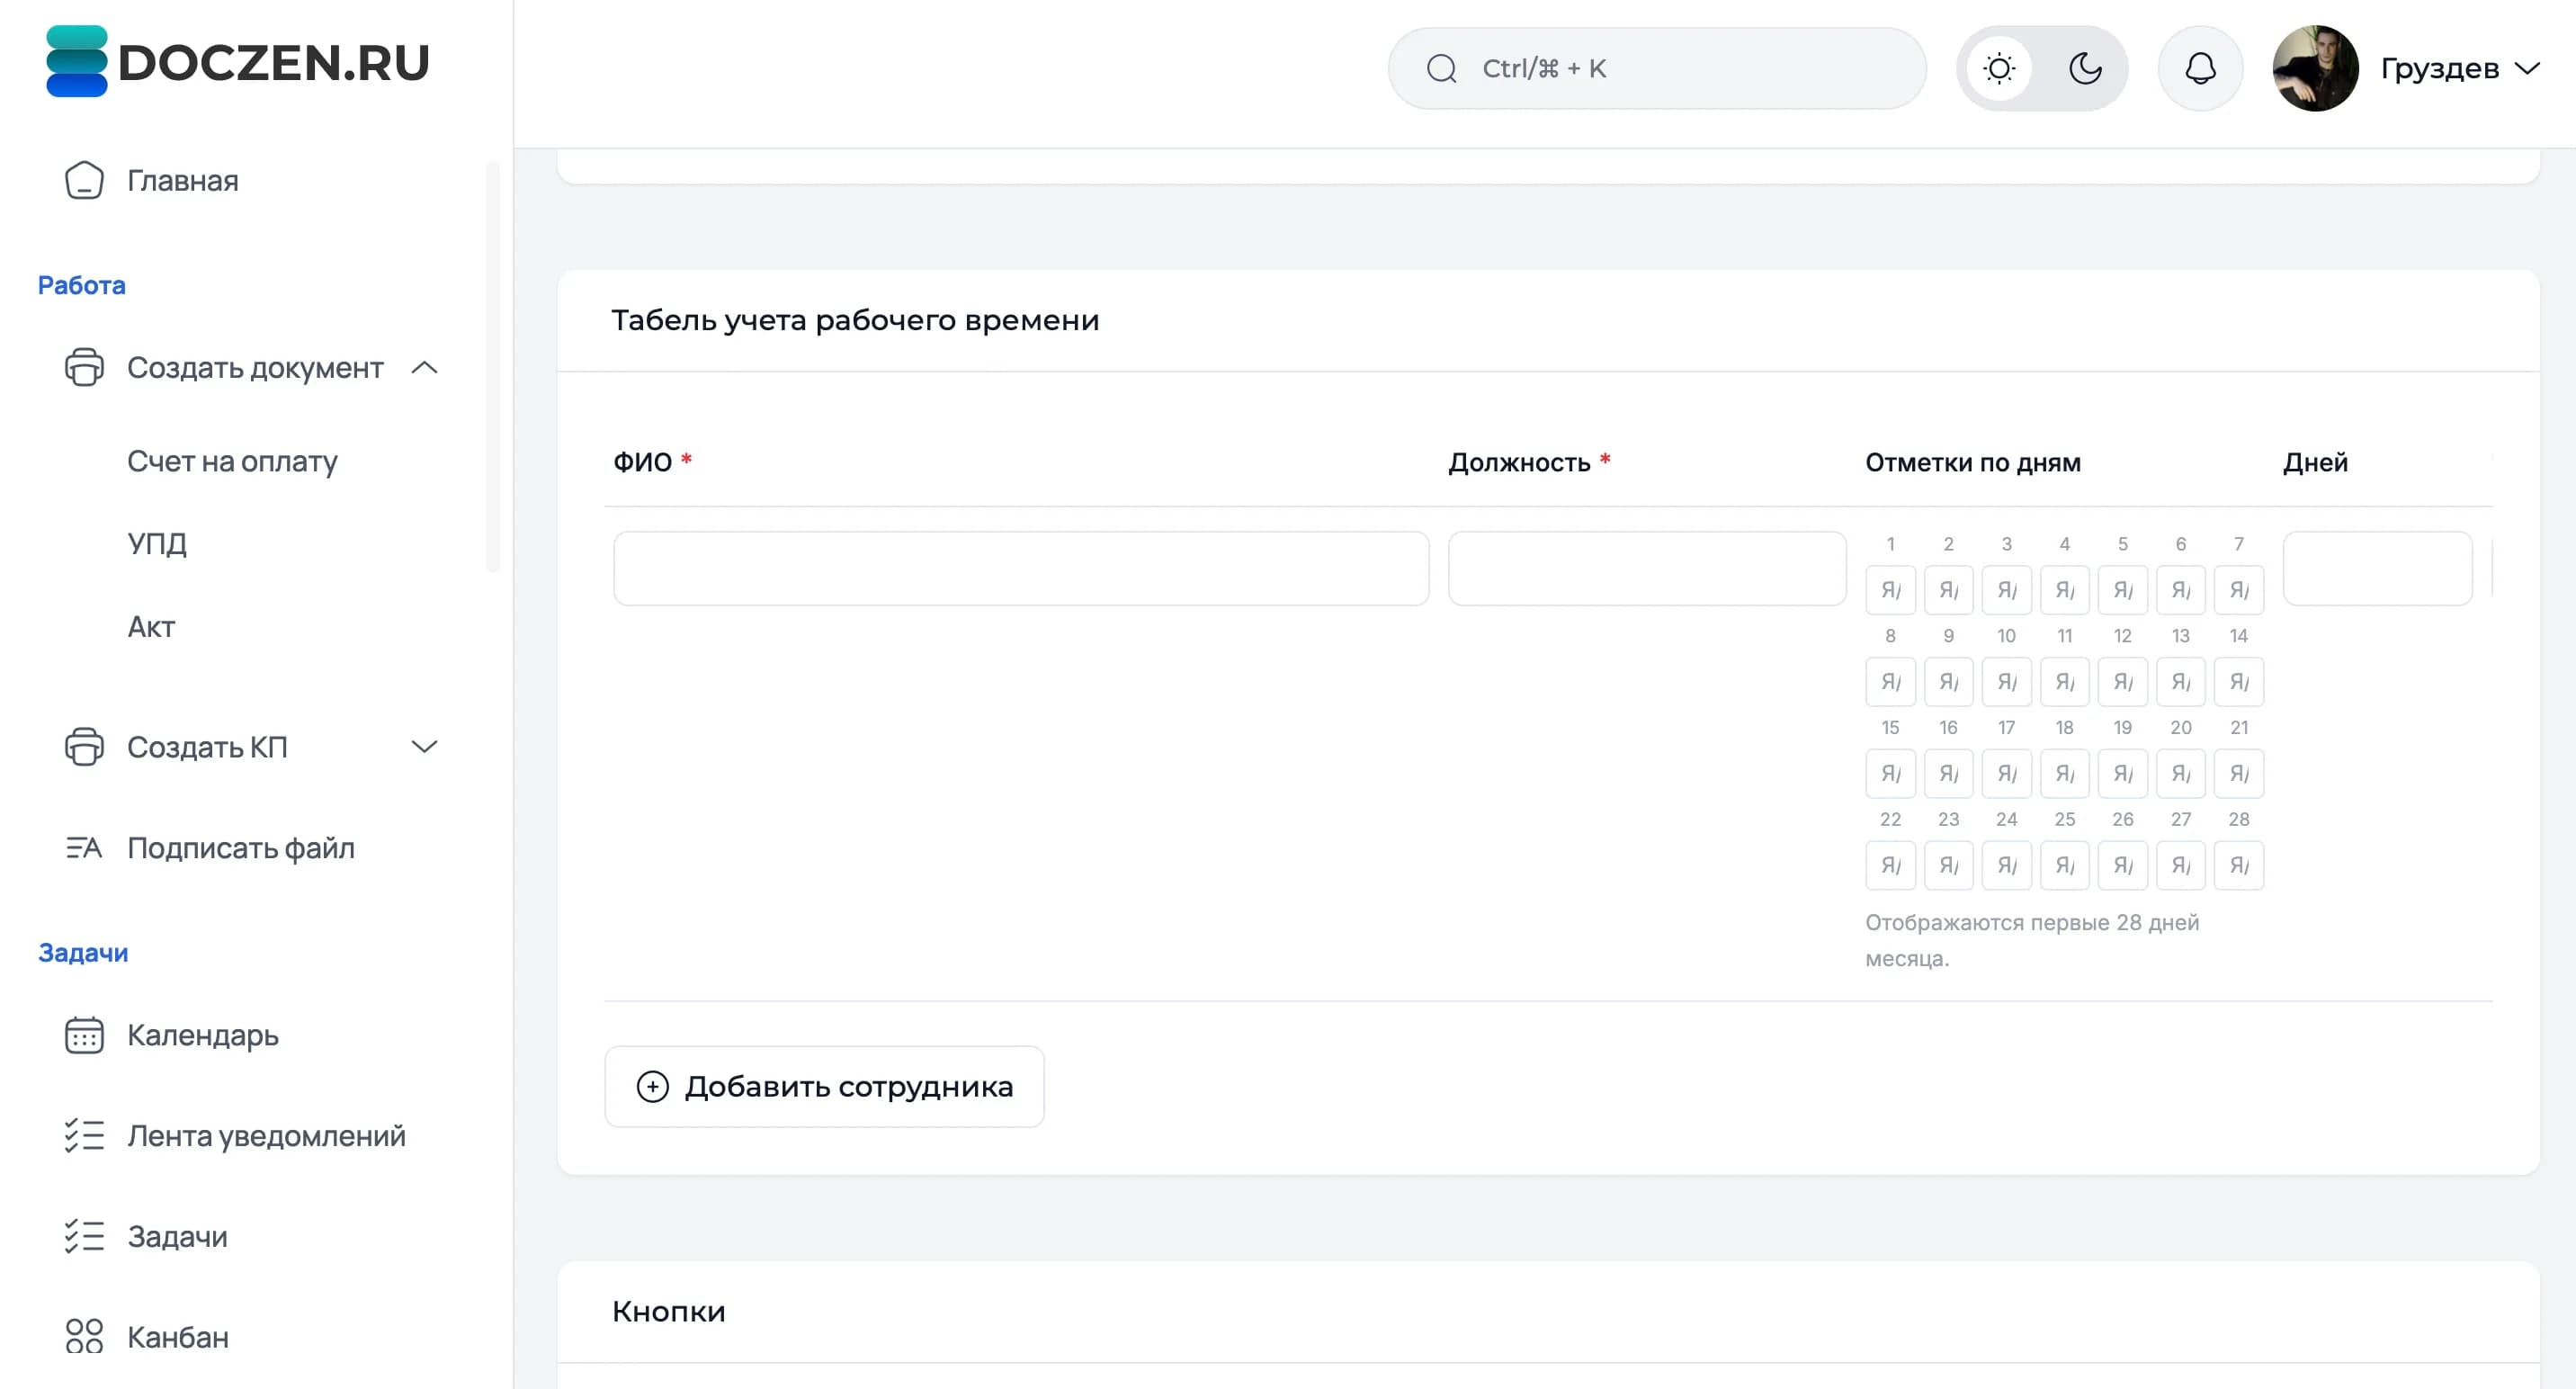Open Подписать файл page
The width and height of the screenshot is (2576, 1389).
241,848
